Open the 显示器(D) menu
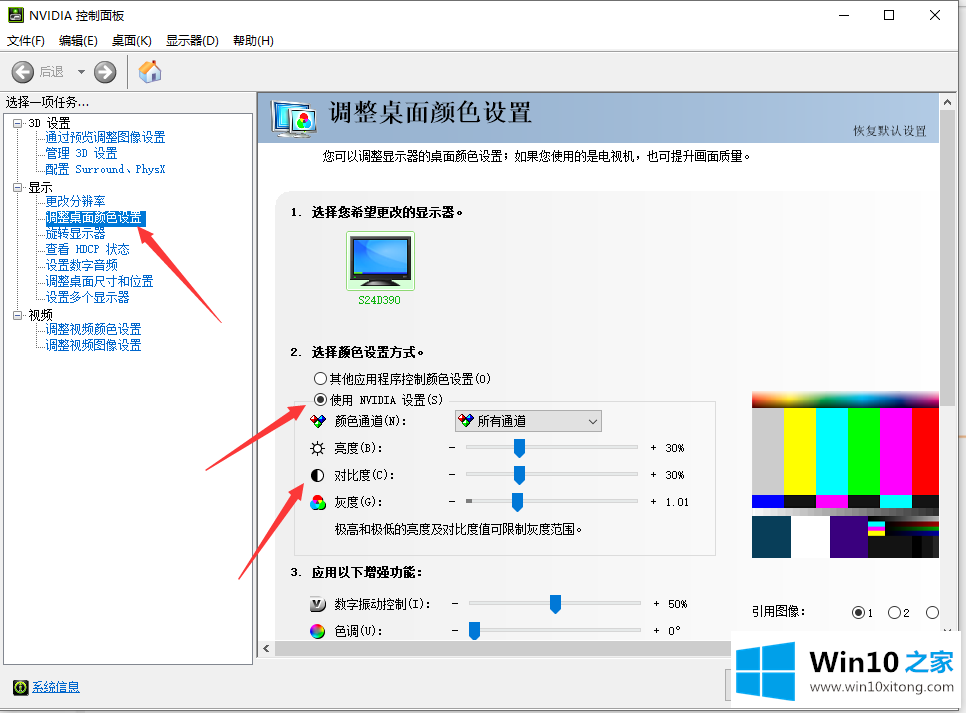Image resolution: width=966 pixels, height=713 pixels. (x=192, y=41)
